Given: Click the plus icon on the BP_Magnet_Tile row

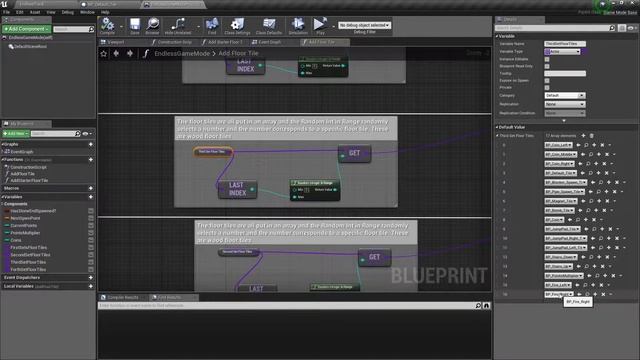Looking at the screenshot, I should point(599,201).
